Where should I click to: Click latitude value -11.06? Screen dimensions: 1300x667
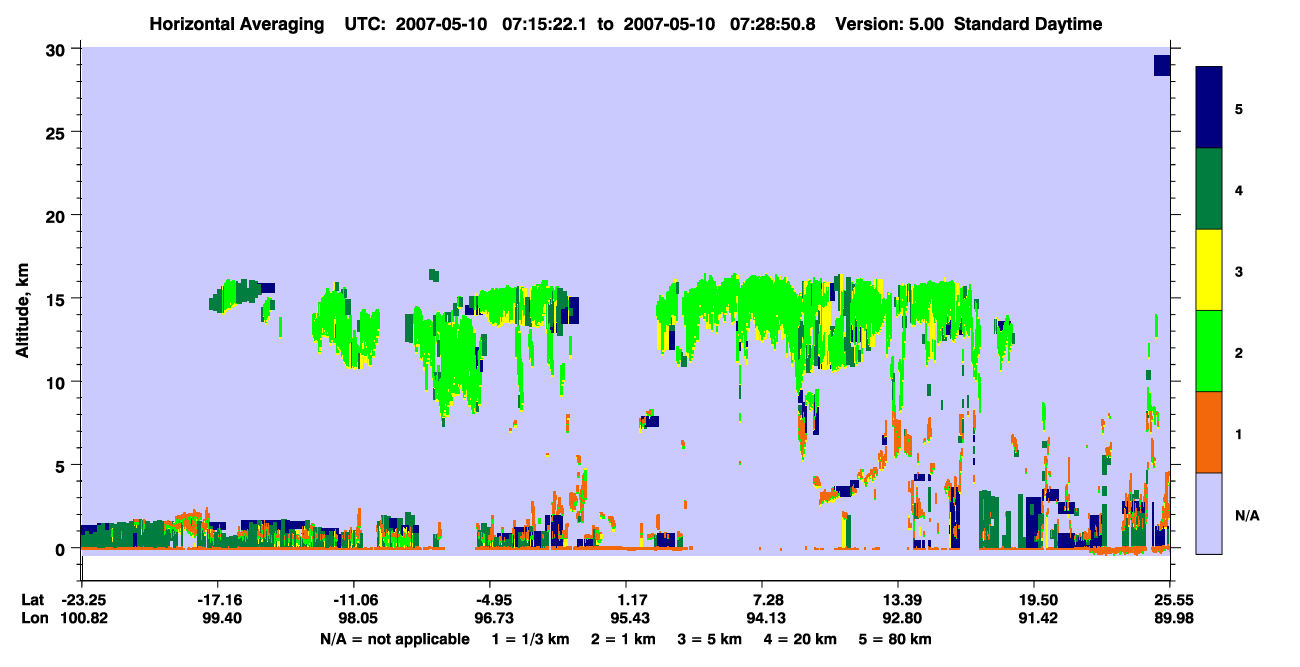pos(354,600)
